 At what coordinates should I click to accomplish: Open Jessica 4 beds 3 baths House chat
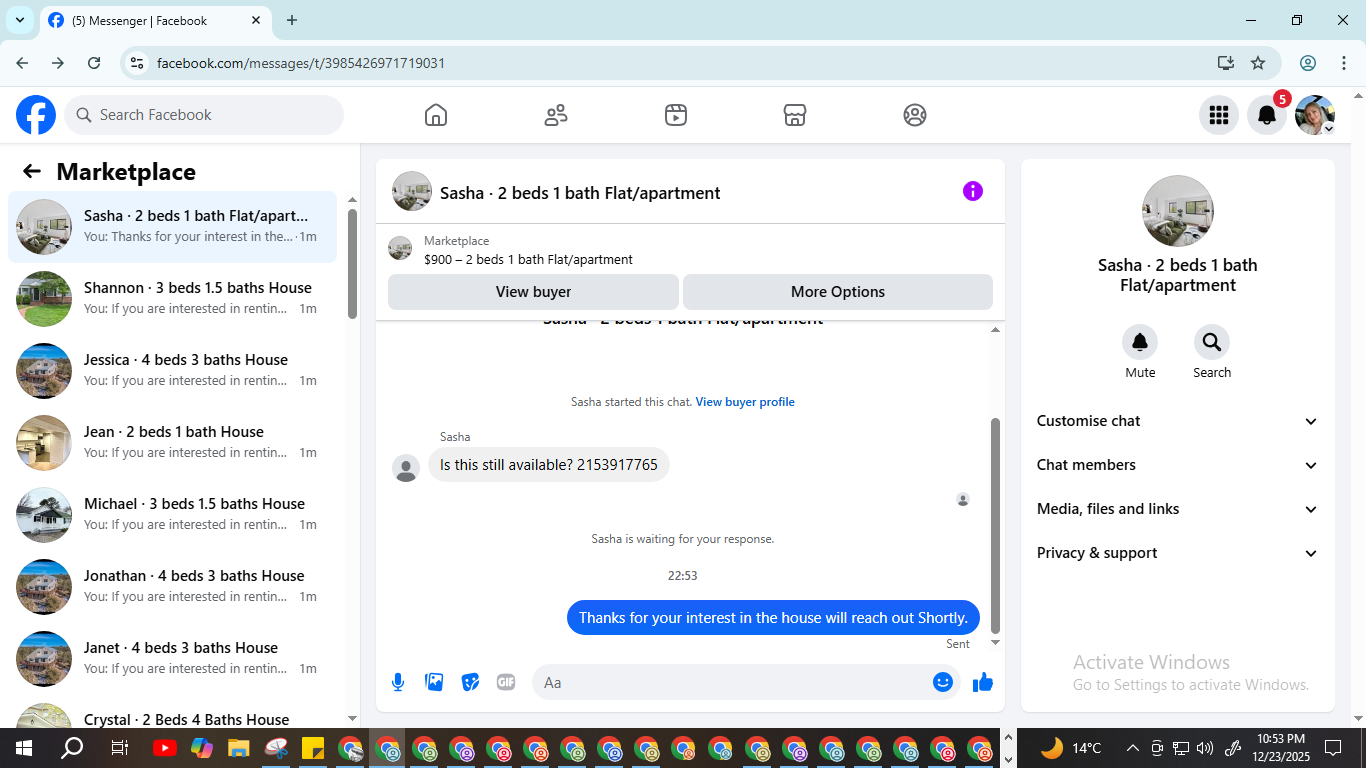point(172,371)
